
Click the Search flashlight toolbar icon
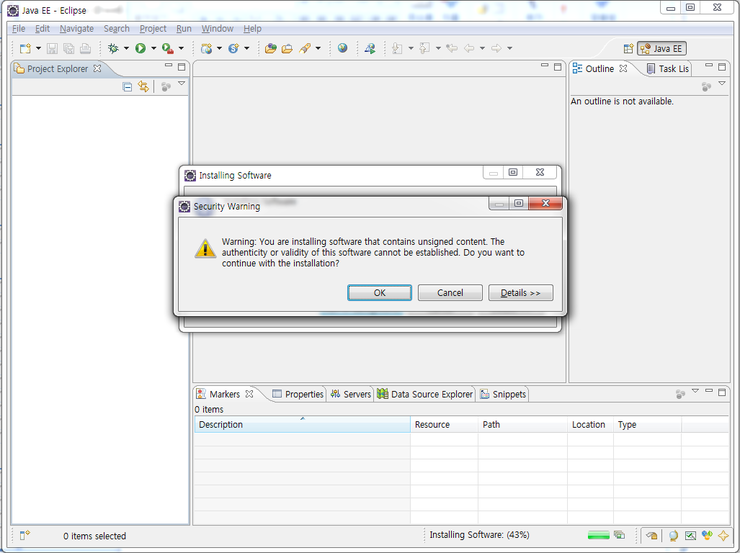click(305, 48)
